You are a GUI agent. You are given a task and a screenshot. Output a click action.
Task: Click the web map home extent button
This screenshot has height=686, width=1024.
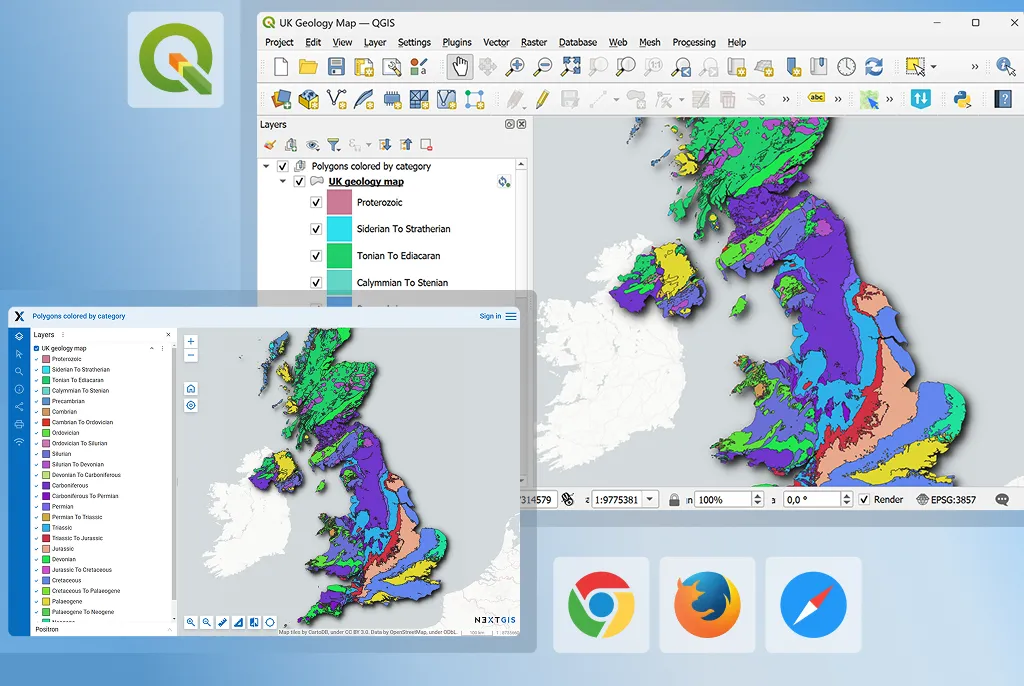pos(191,389)
